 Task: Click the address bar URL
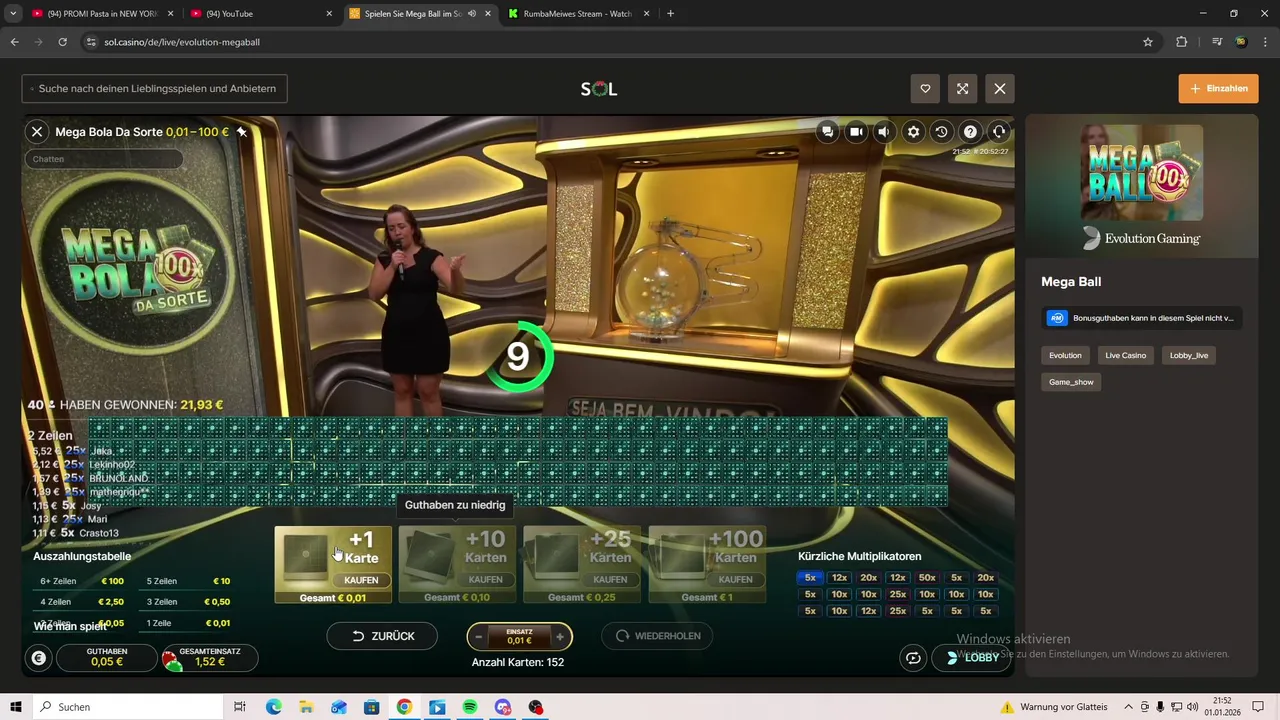click(x=182, y=42)
